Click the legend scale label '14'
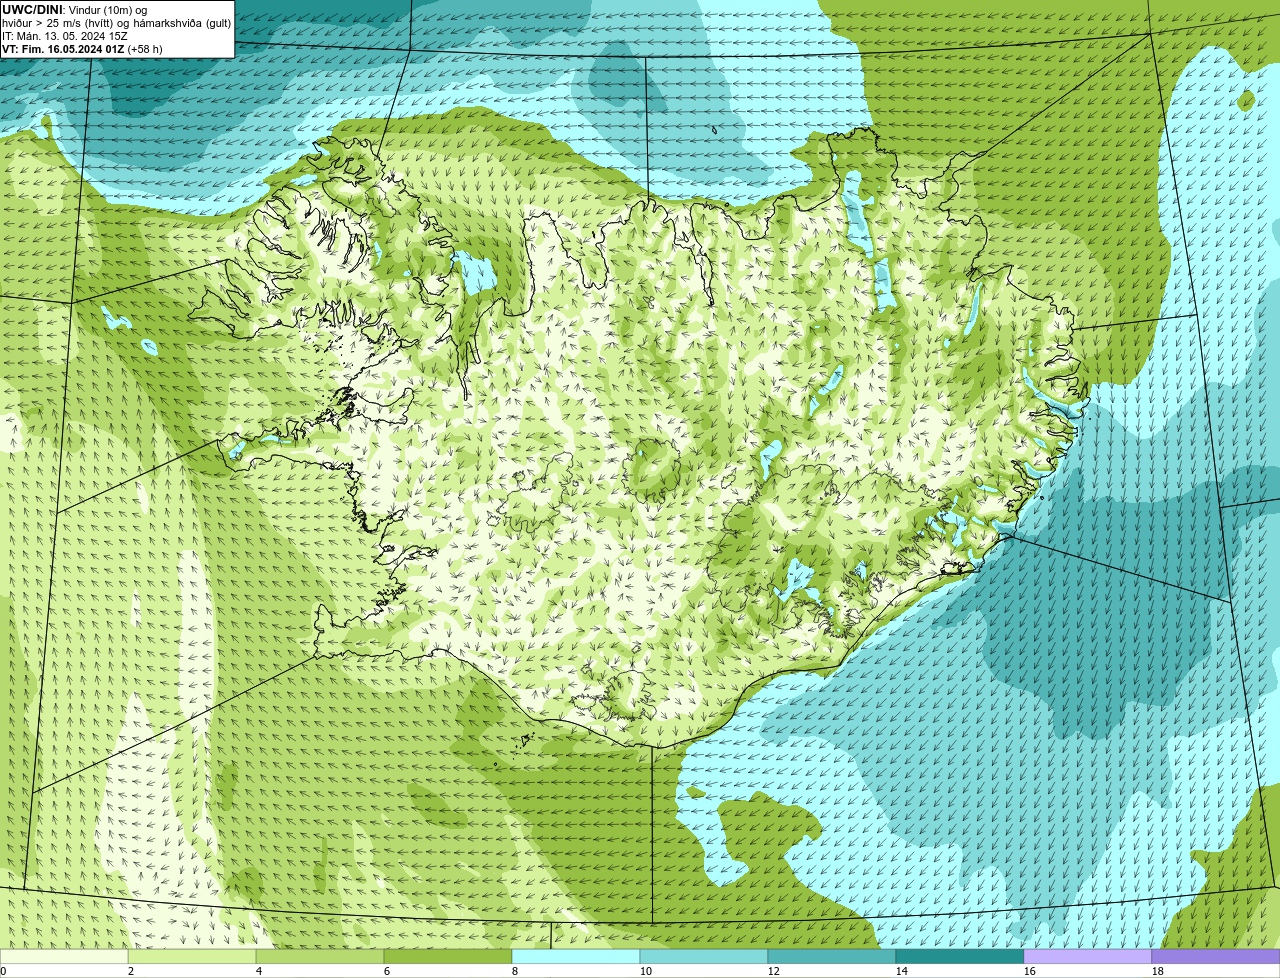The height and width of the screenshot is (978, 1280). point(902,971)
